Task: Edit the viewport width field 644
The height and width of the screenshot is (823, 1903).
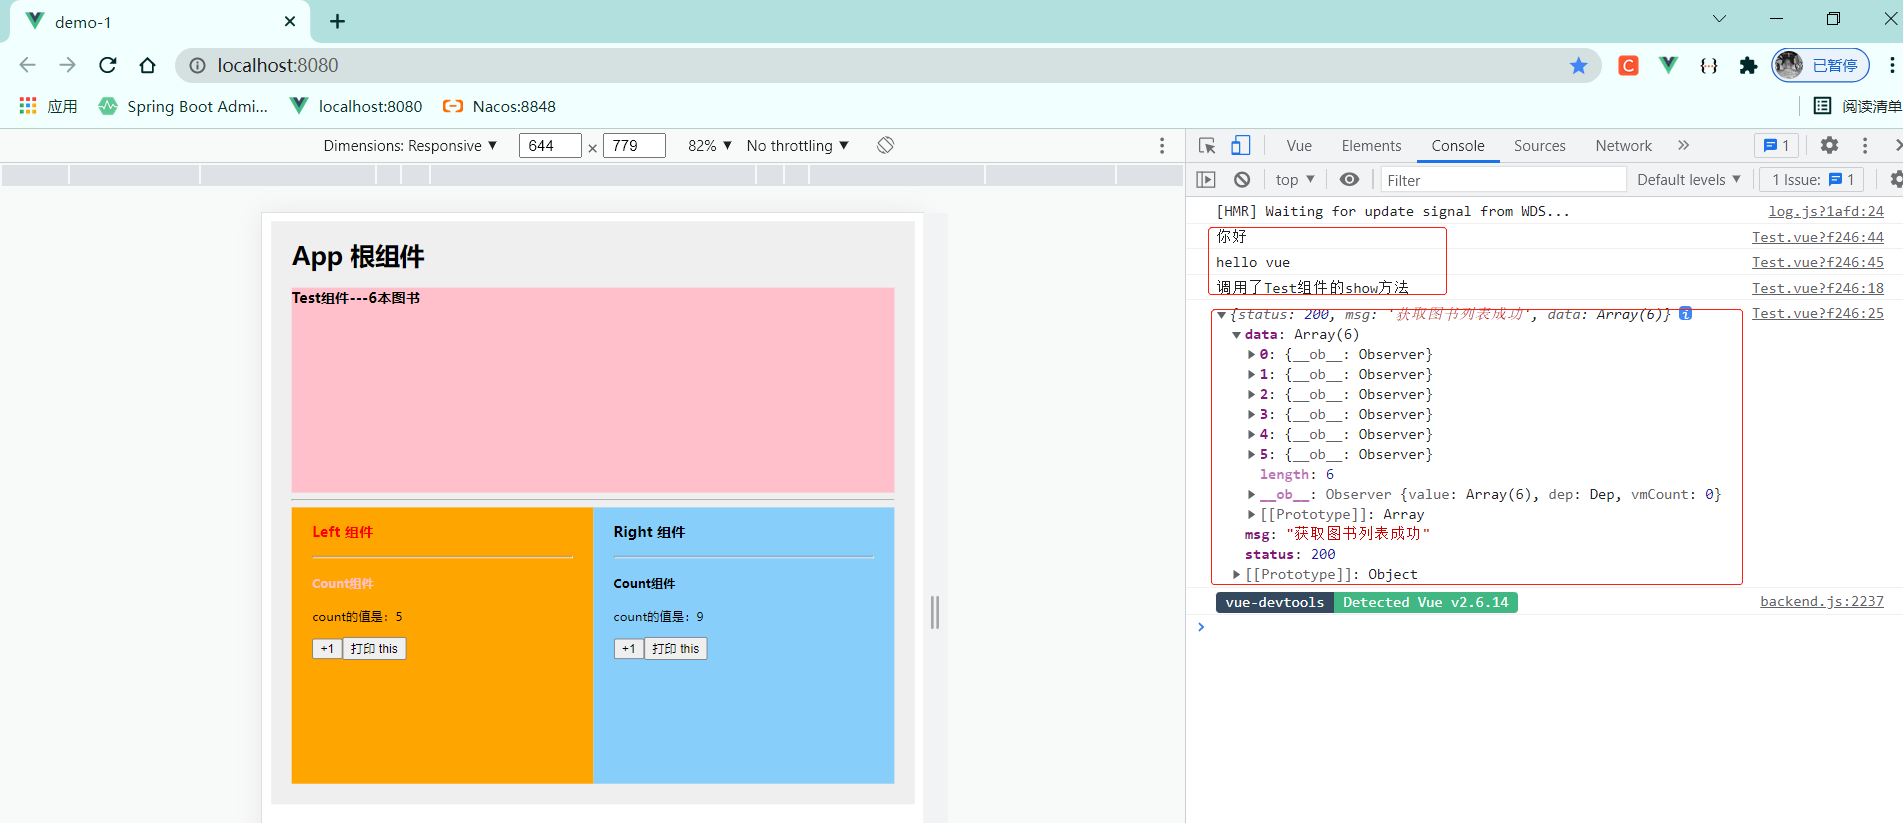Action: pyautogui.click(x=550, y=146)
